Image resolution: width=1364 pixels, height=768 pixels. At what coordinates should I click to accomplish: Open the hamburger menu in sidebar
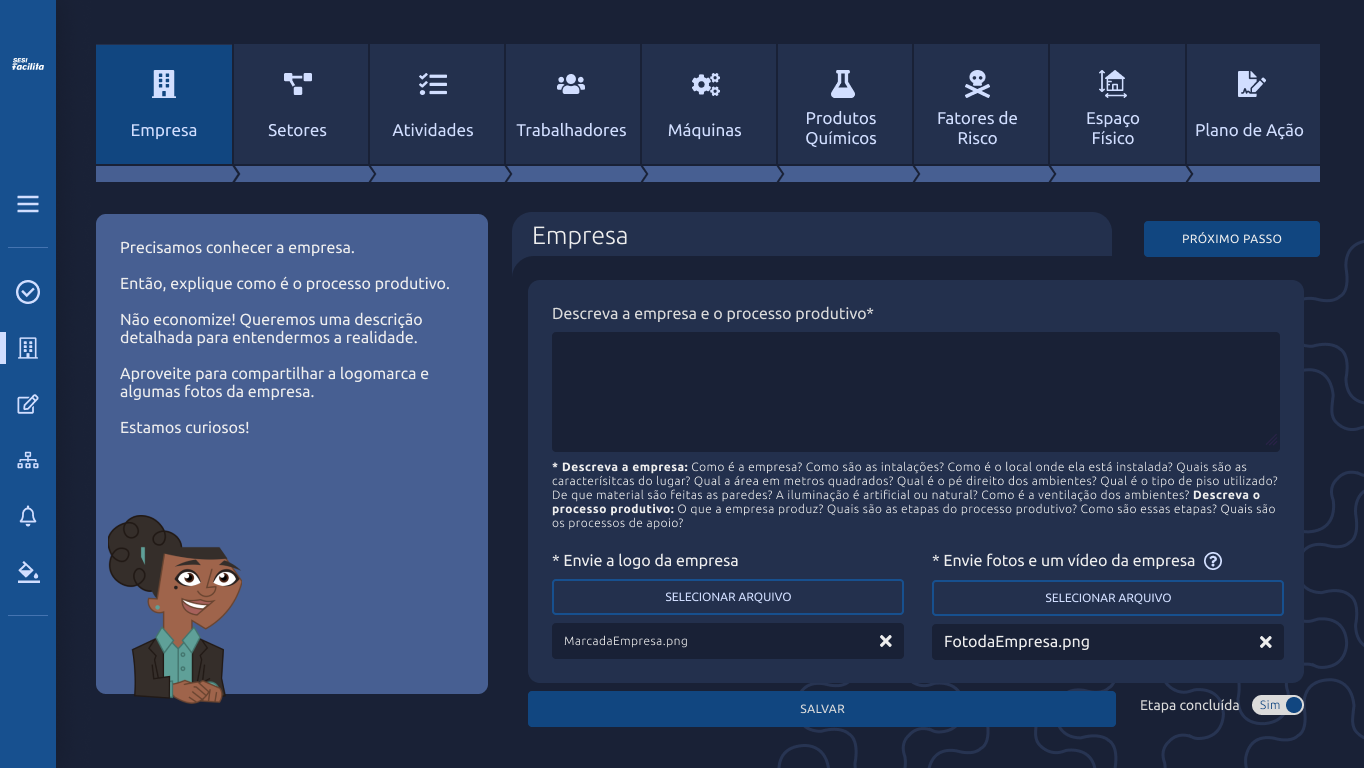28,204
